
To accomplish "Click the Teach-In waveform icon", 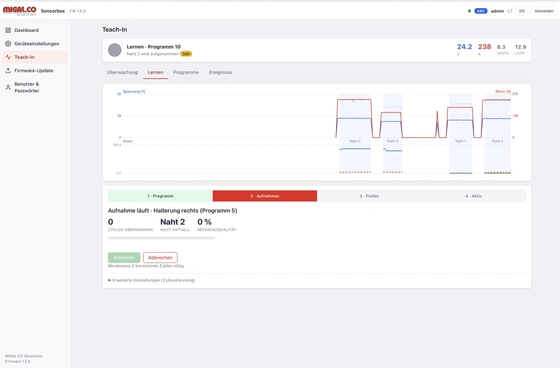I will point(8,57).
